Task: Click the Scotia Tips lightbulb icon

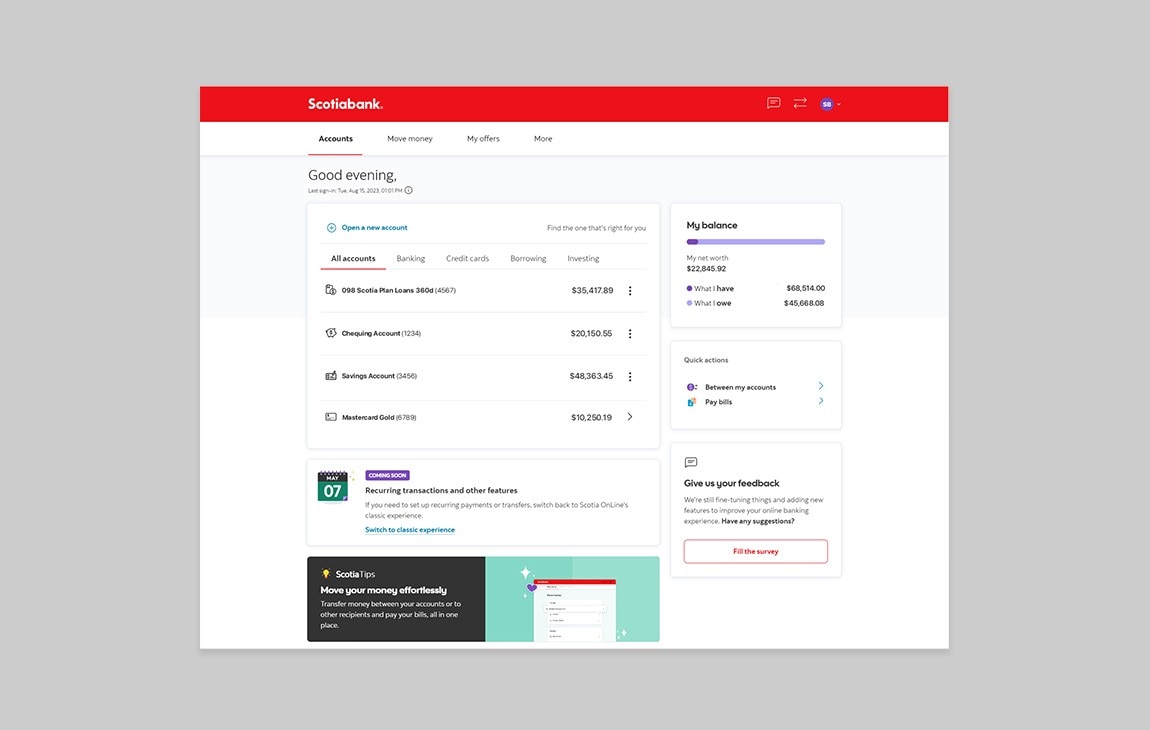Action: click(326, 573)
